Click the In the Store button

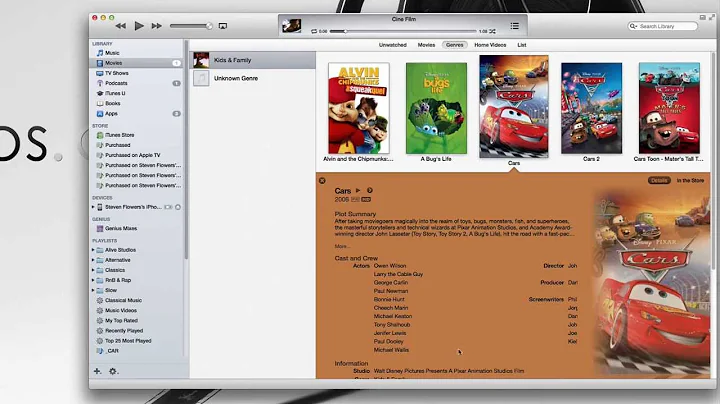pyautogui.click(x=690, y=180)
